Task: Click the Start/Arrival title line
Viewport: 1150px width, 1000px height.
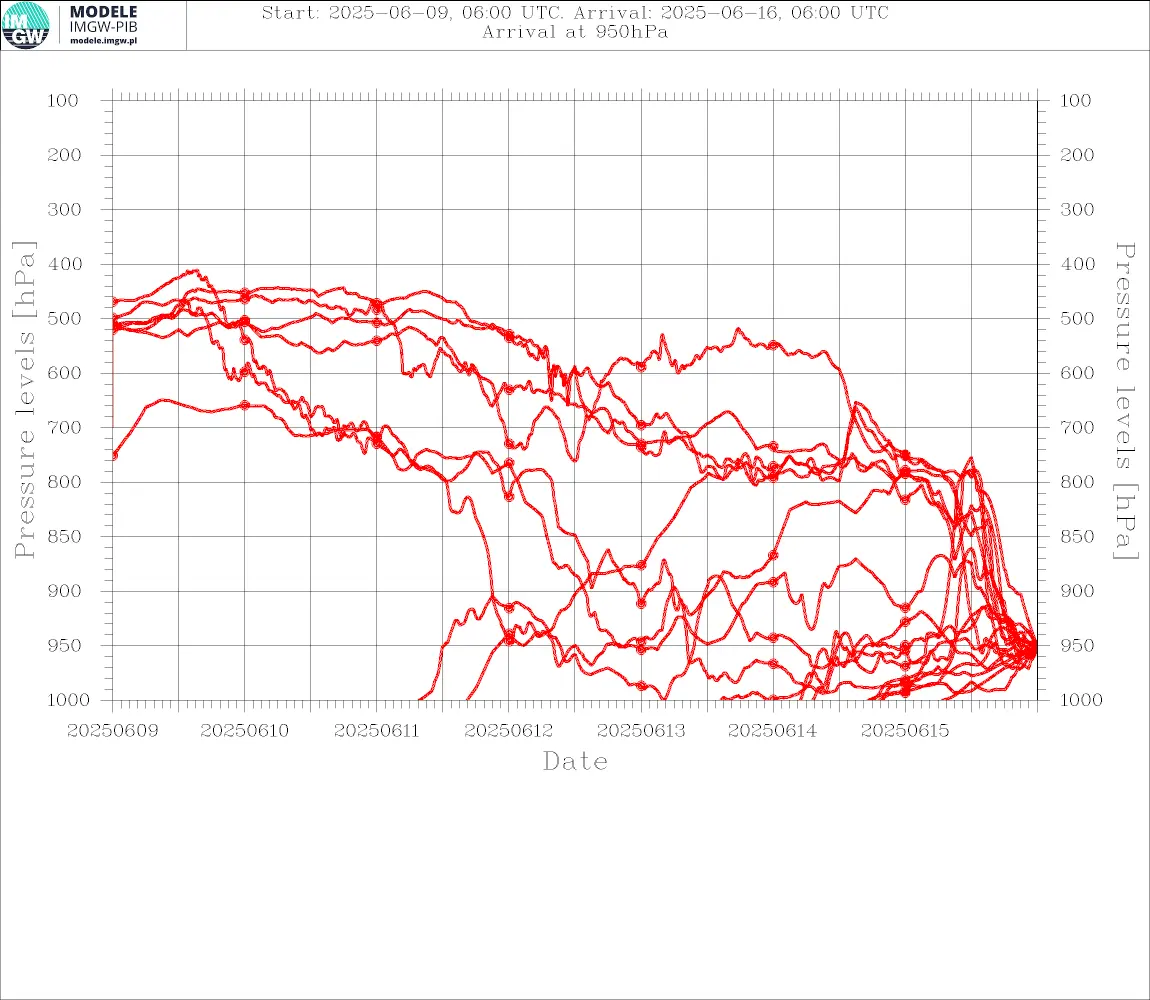Action: pyautogui.click(x=575, y=13)
